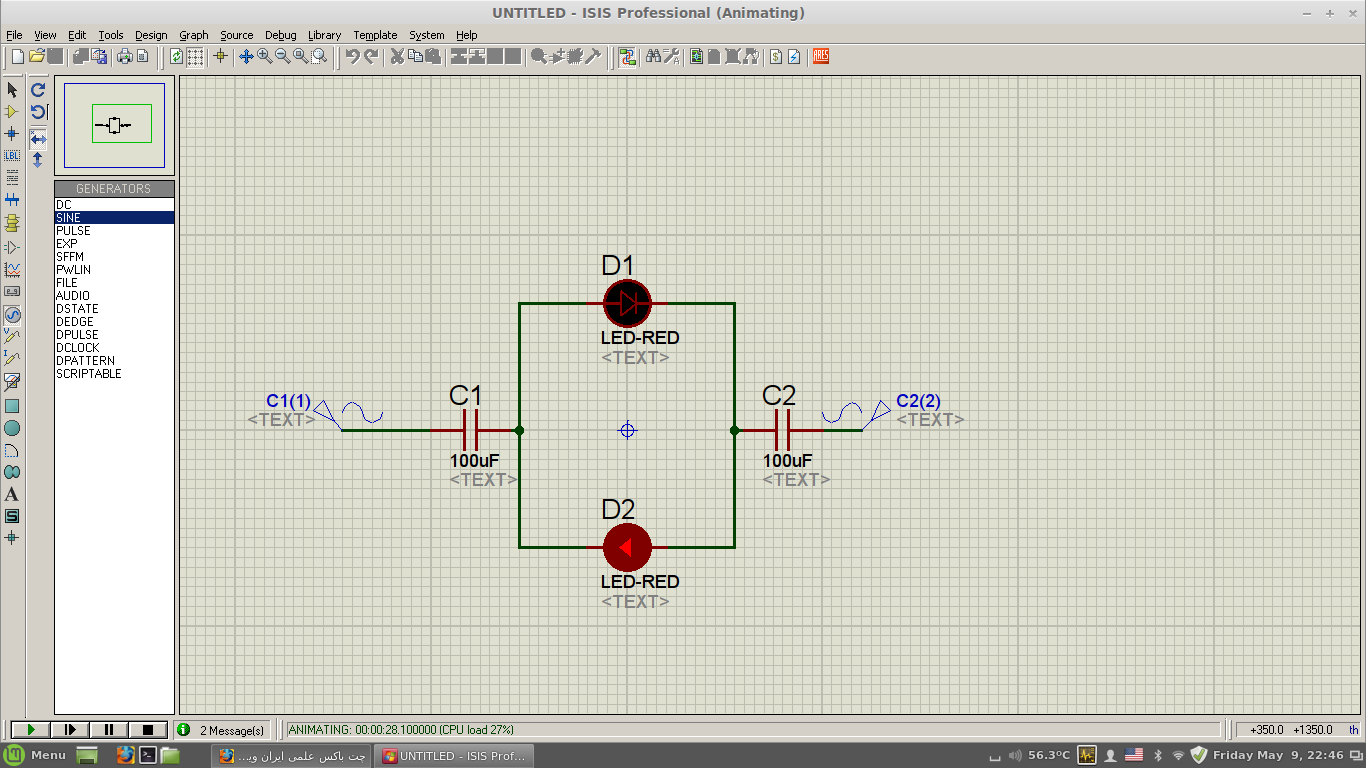The height and width of the screenshot is (768, 1366).
Task: Select the 2D circle graphics tool
Action: point(12,428)
